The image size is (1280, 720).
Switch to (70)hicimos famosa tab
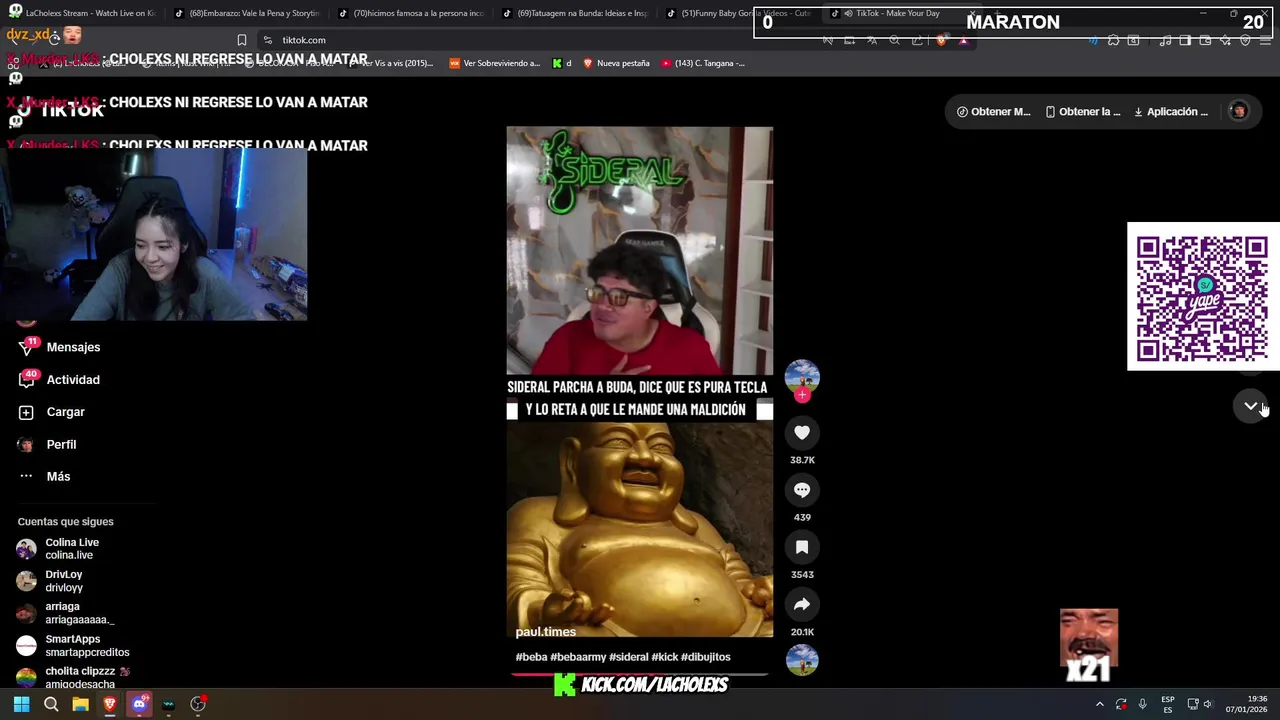tap(410, 13)
